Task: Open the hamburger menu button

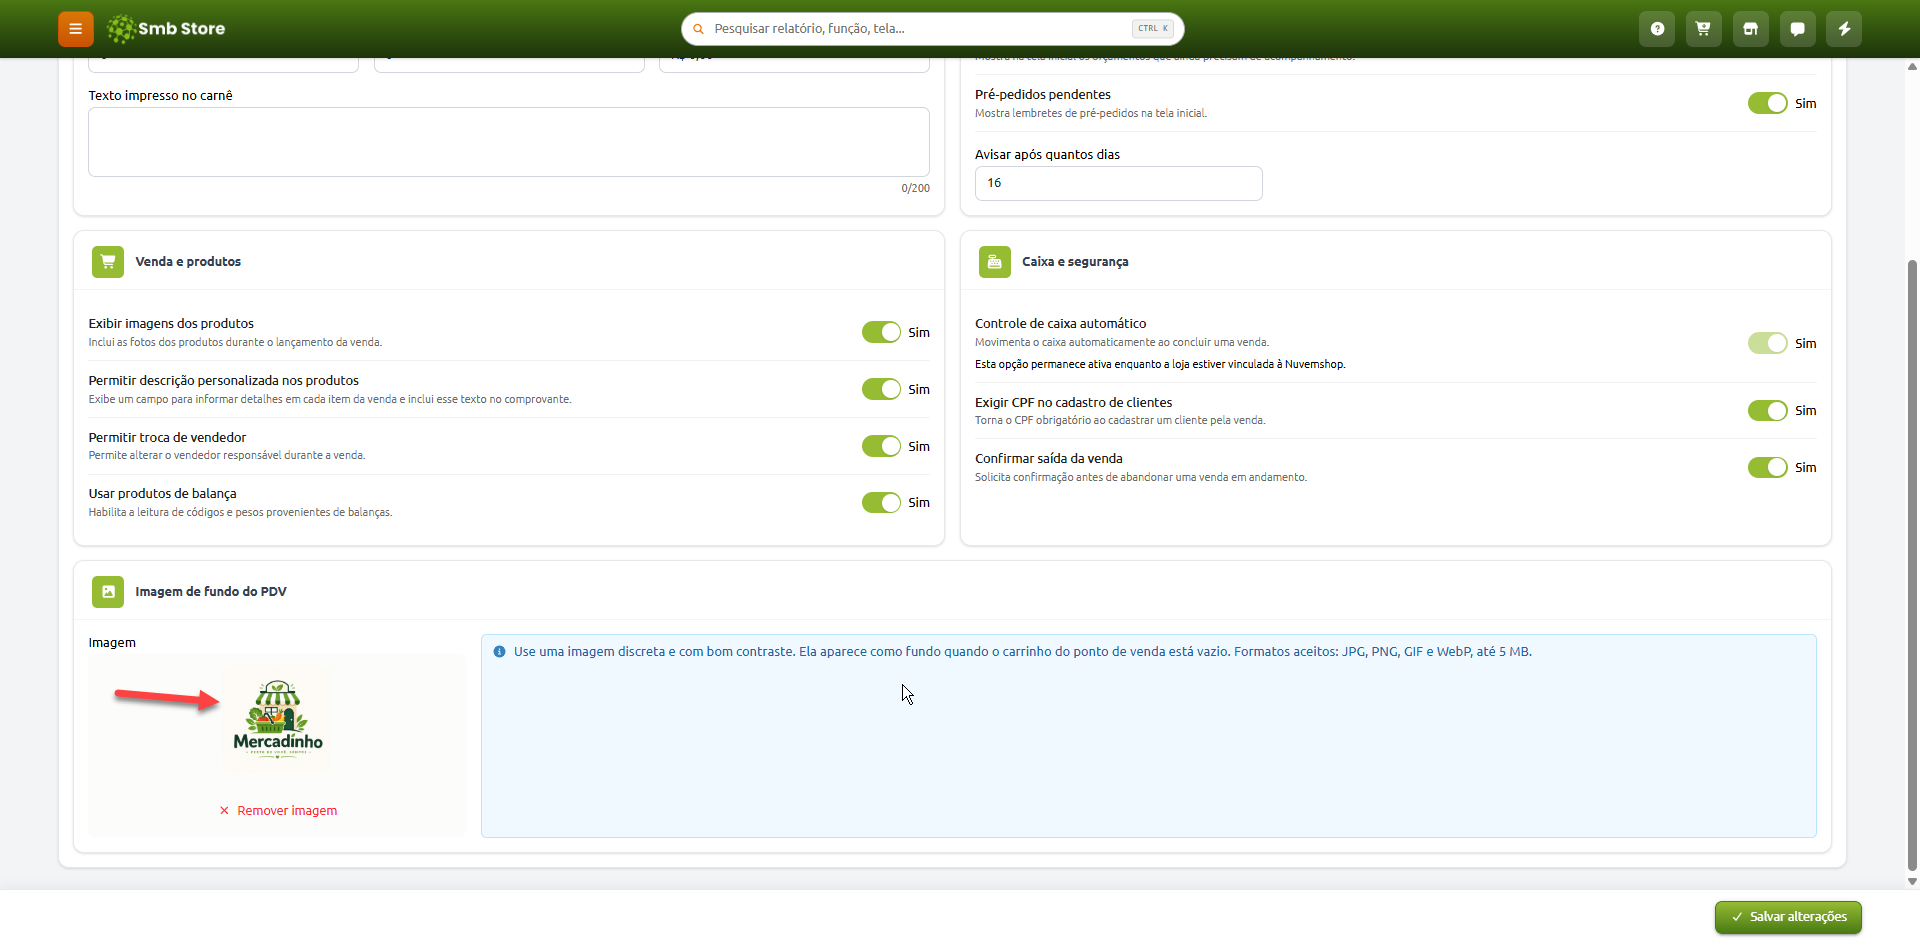Action: click(x=75, y=29)
